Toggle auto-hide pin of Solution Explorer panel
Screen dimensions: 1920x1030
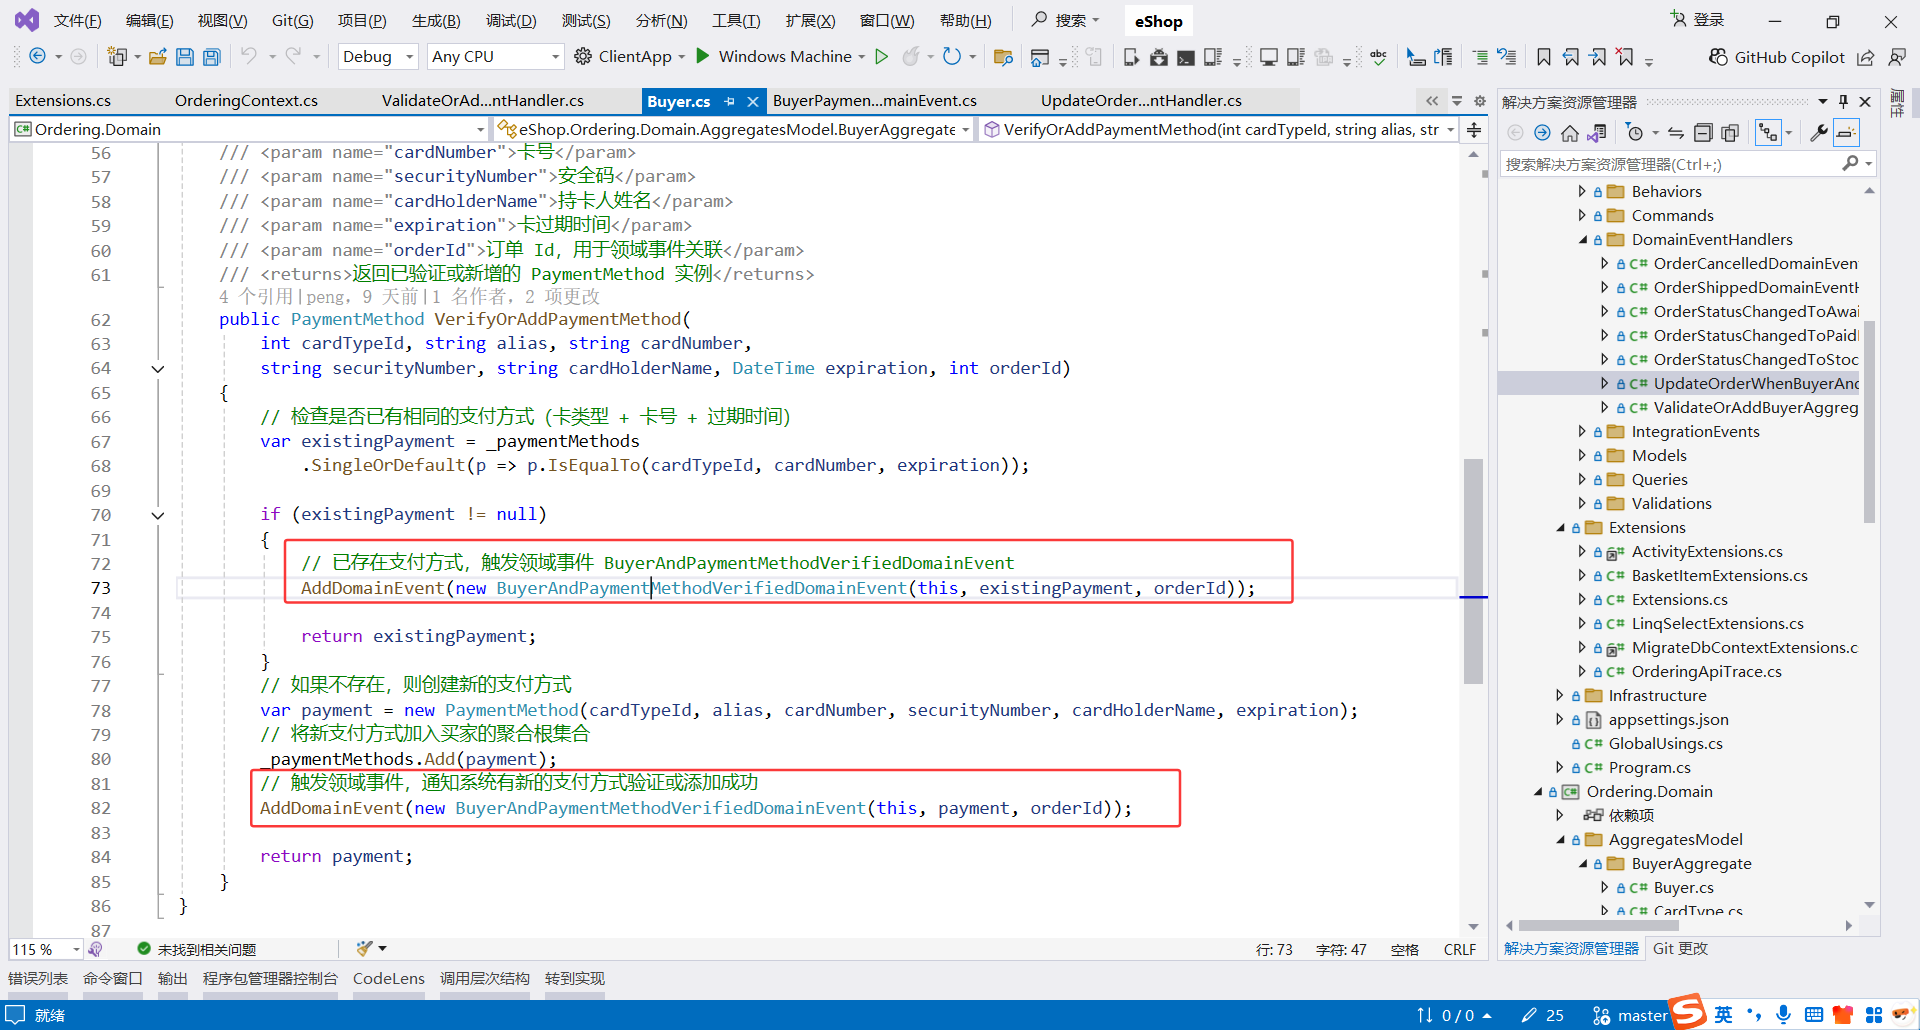point(1844,102)
